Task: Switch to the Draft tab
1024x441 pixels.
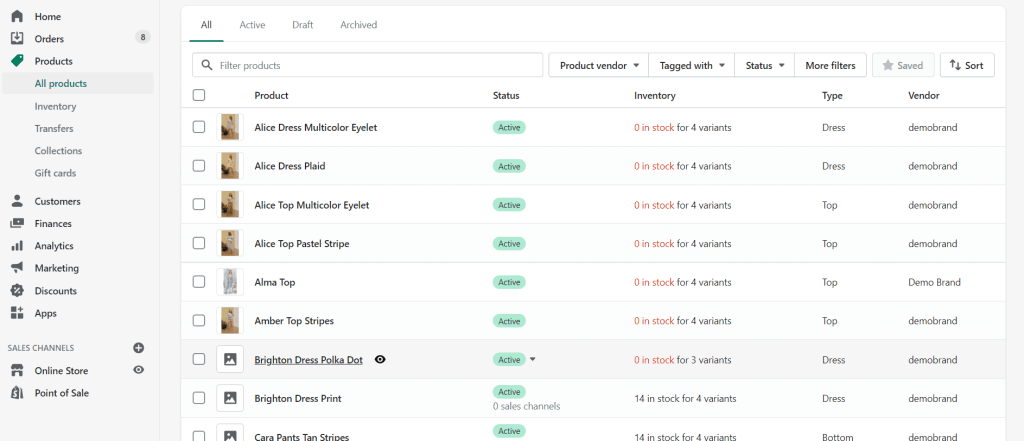Action: click(302, 24)
